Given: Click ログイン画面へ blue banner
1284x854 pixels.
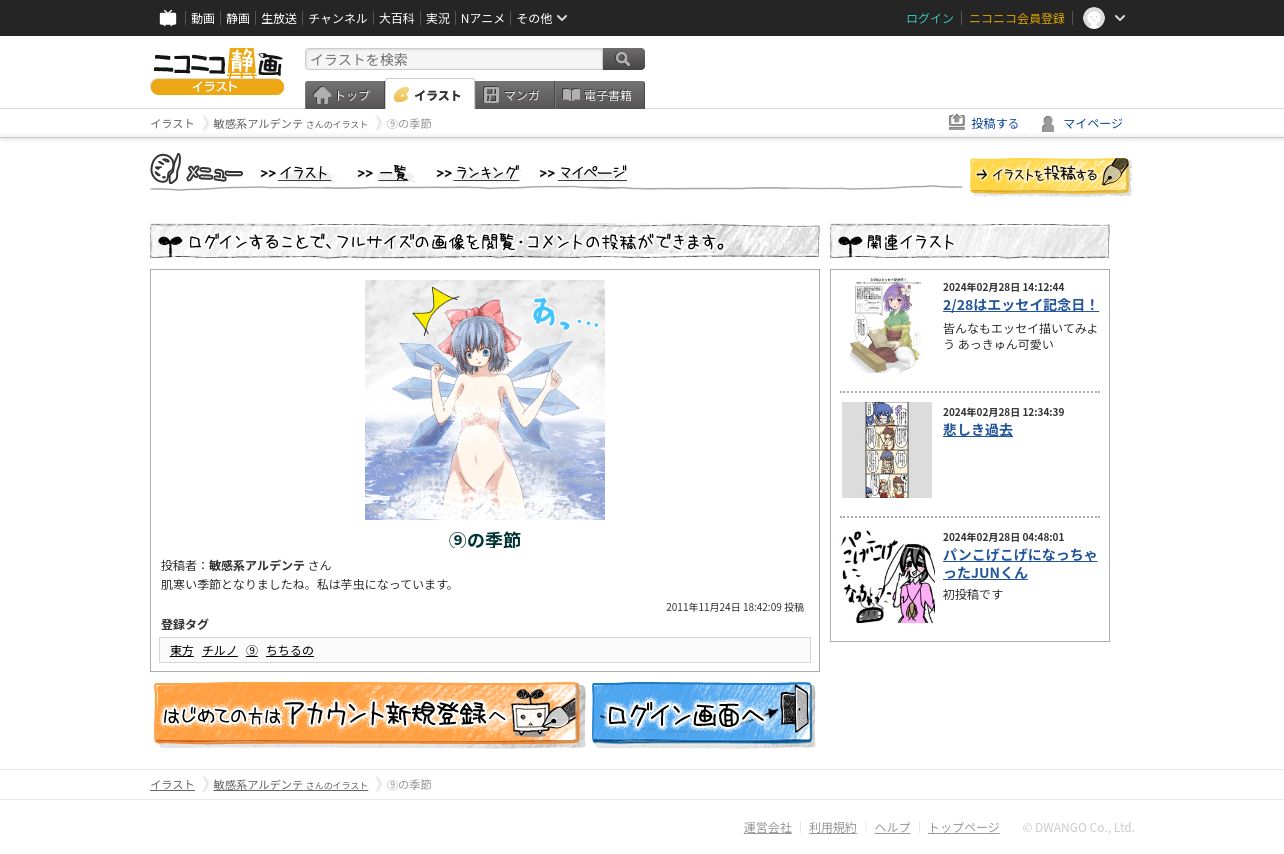Looking at the screenshot, I should pyautogui.click(x=703, y=714).
